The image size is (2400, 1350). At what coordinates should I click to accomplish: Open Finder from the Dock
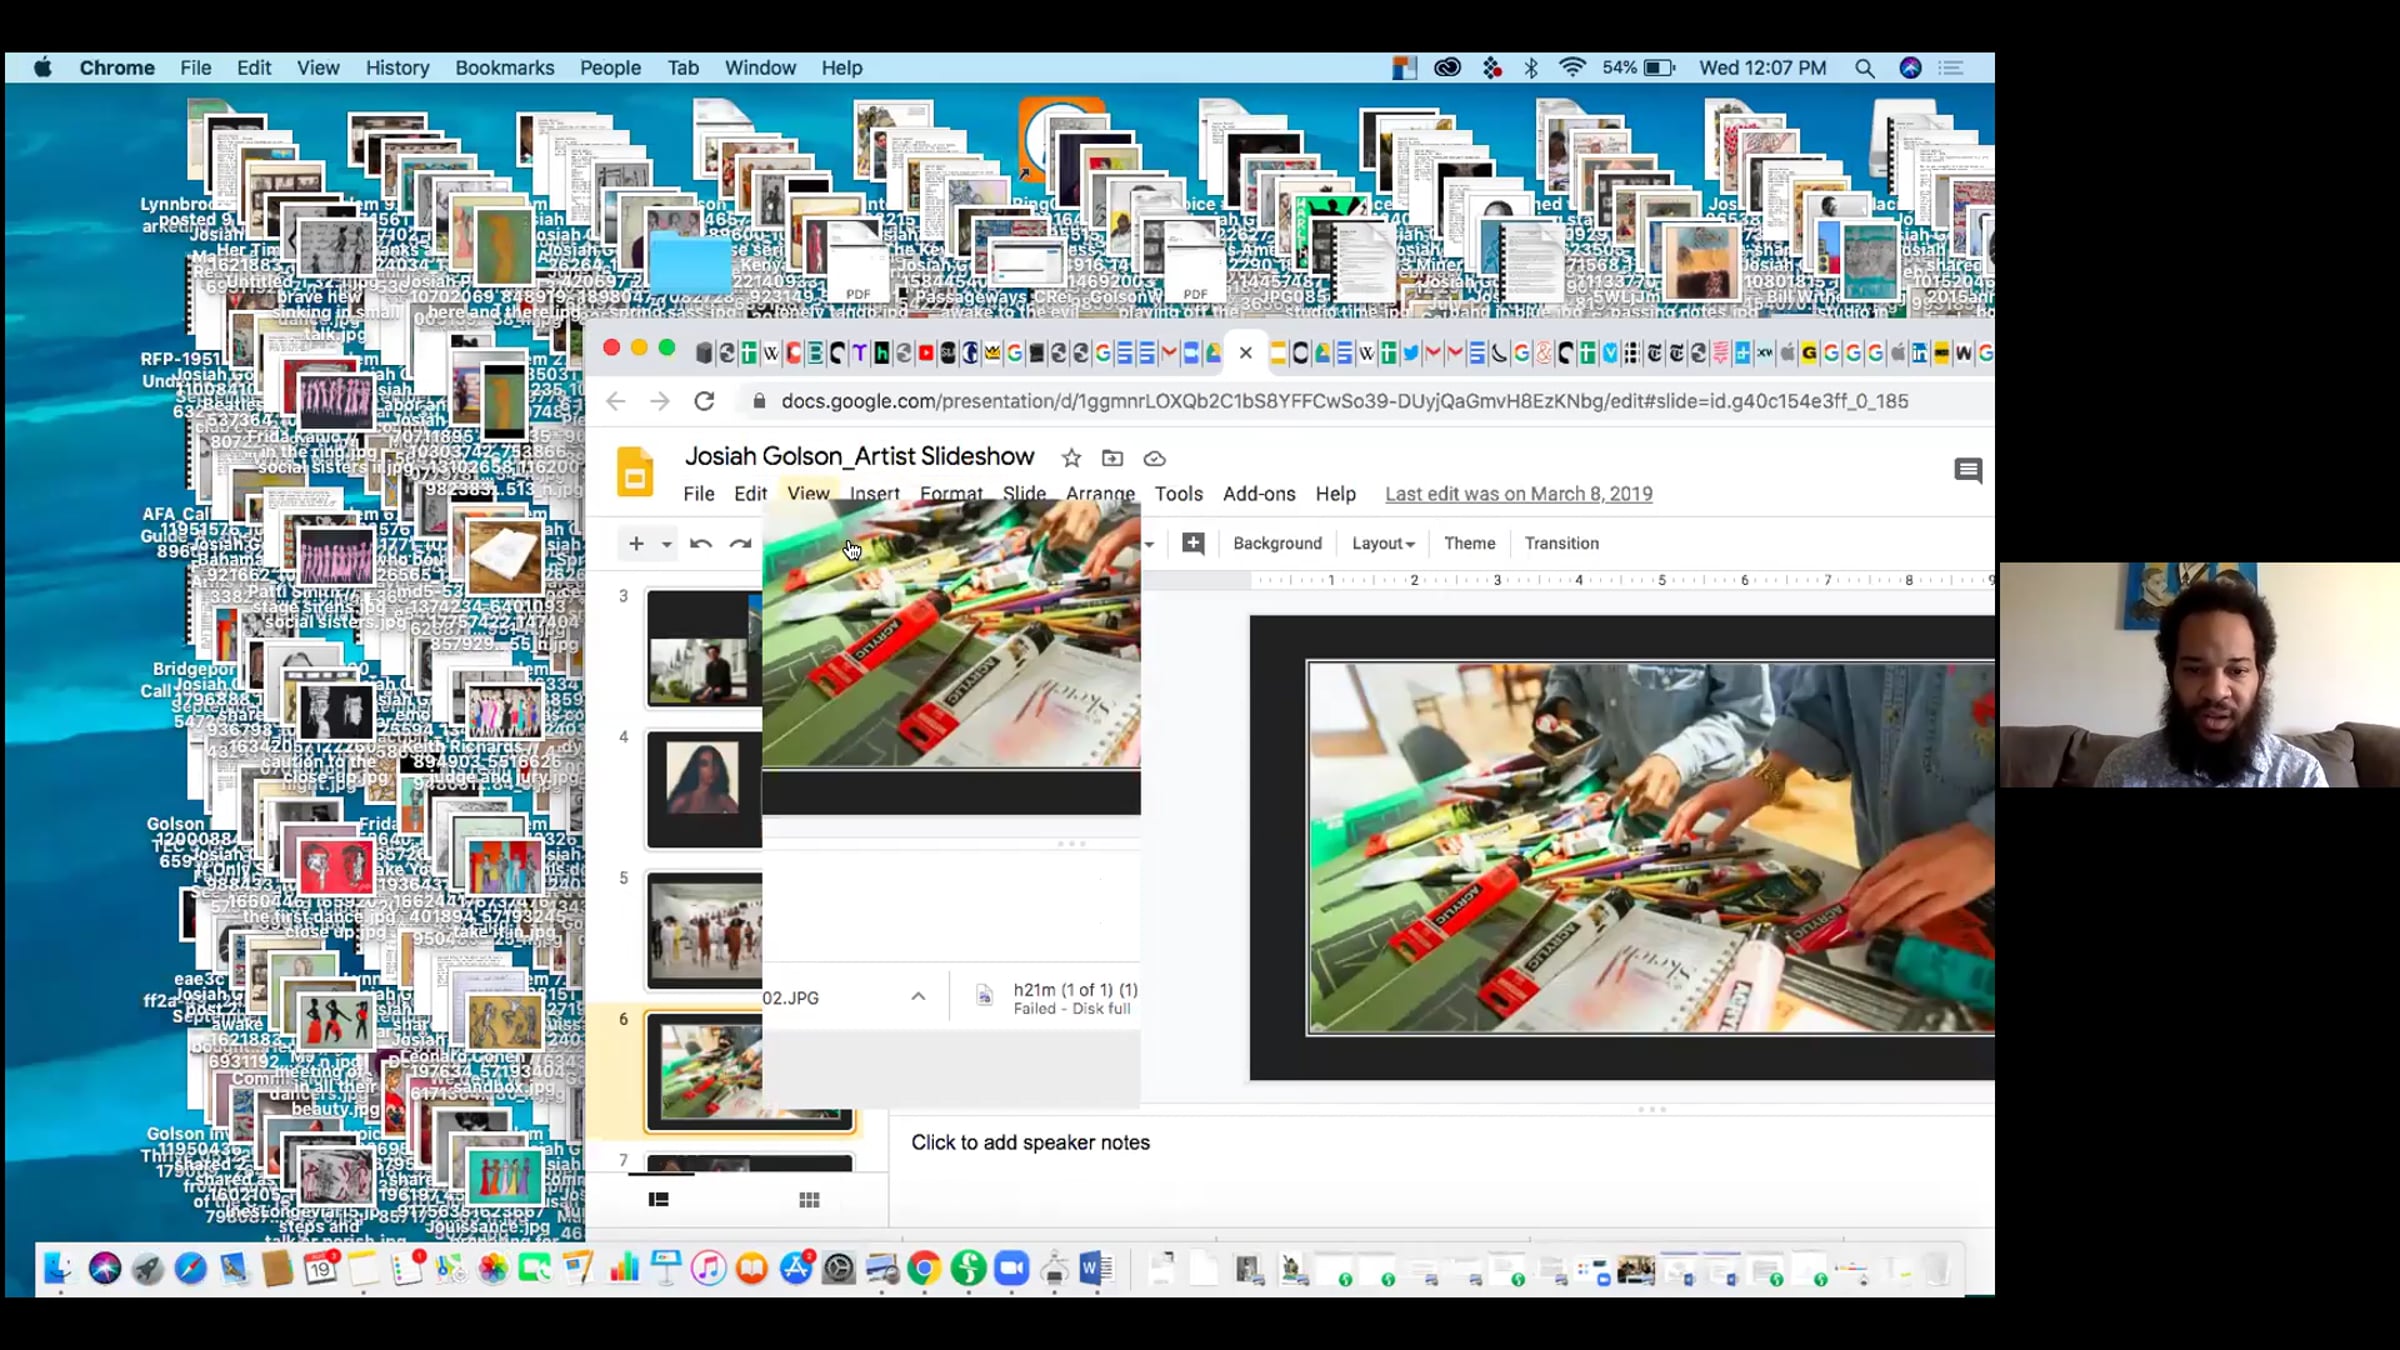[x=58, y=1269]
